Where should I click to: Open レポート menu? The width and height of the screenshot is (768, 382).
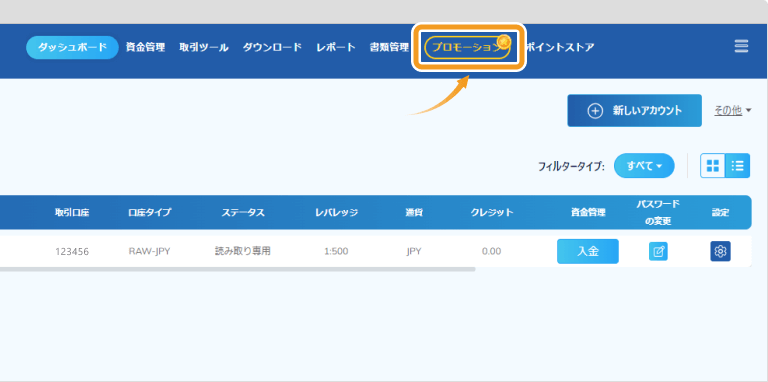(336, 48)
